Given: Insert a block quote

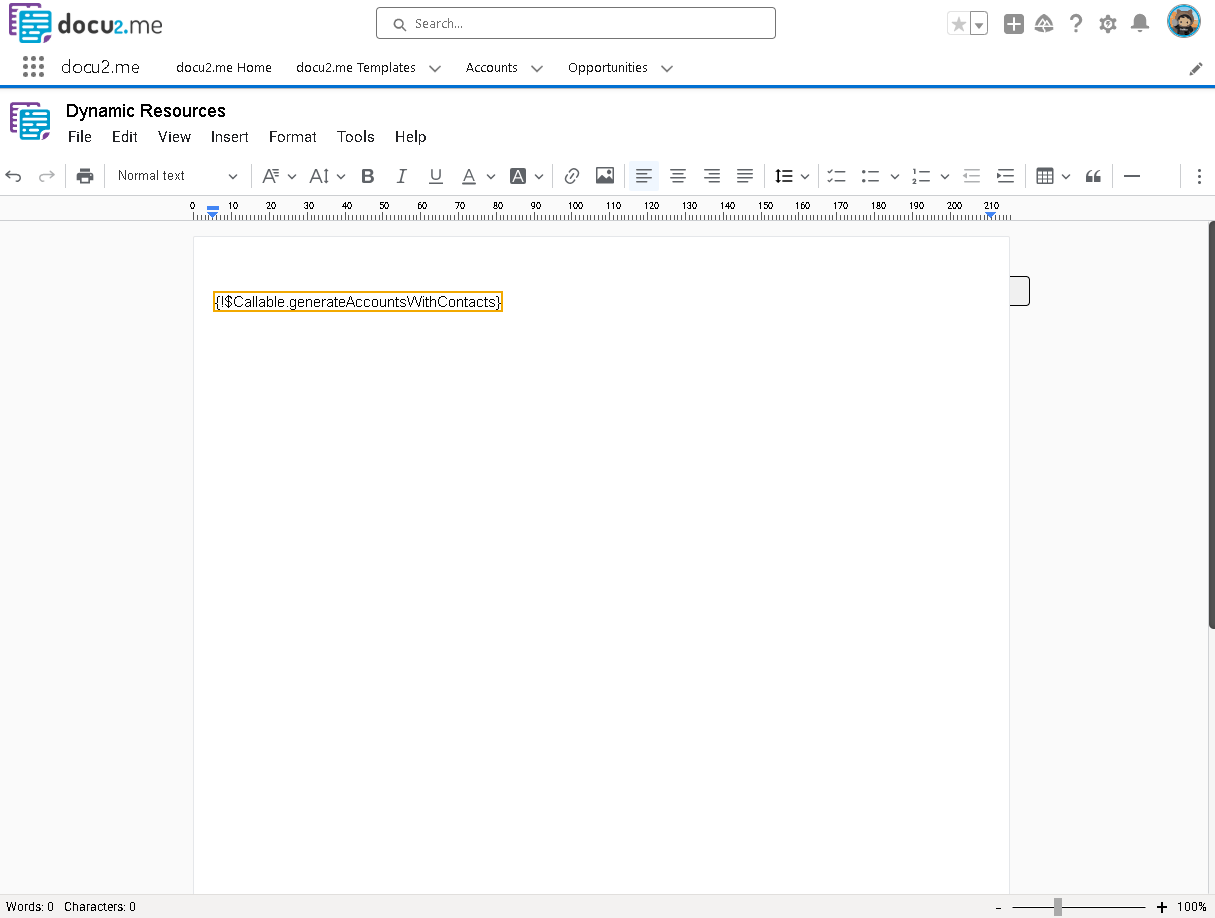Looking at the screenshot, I should pyautogui.click(x=1094, y=176).
